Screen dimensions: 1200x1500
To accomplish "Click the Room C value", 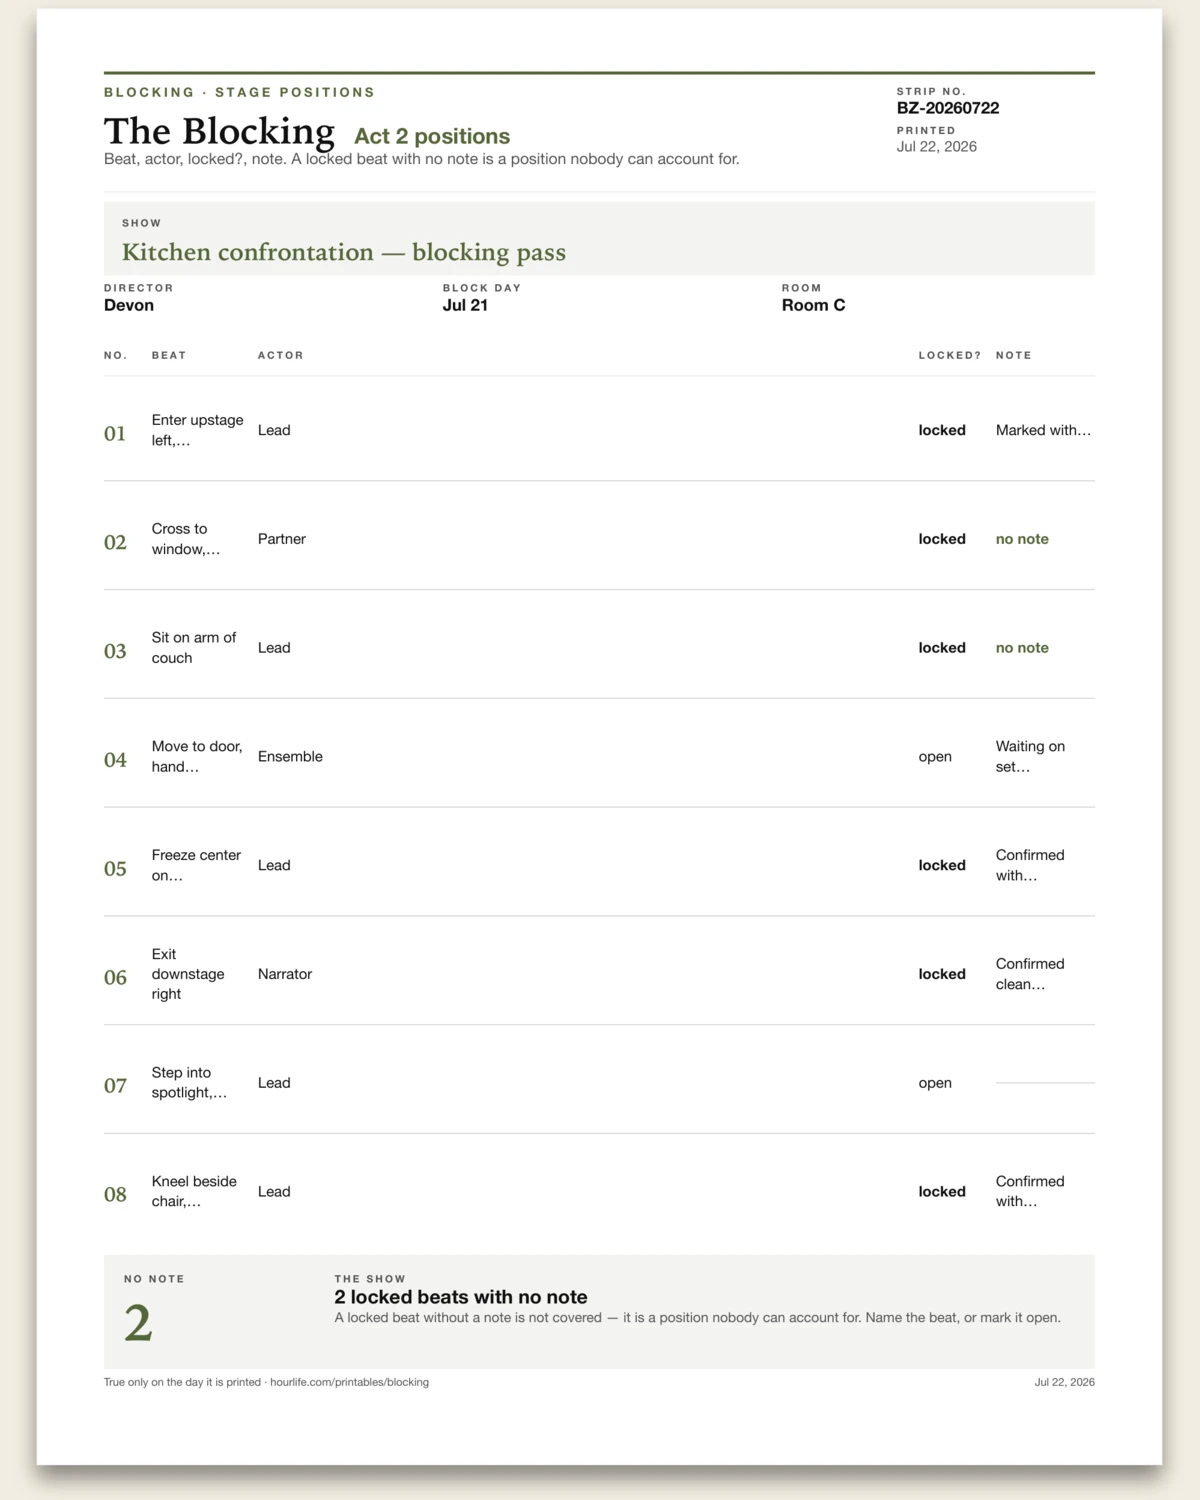I will tap(813, 305).
